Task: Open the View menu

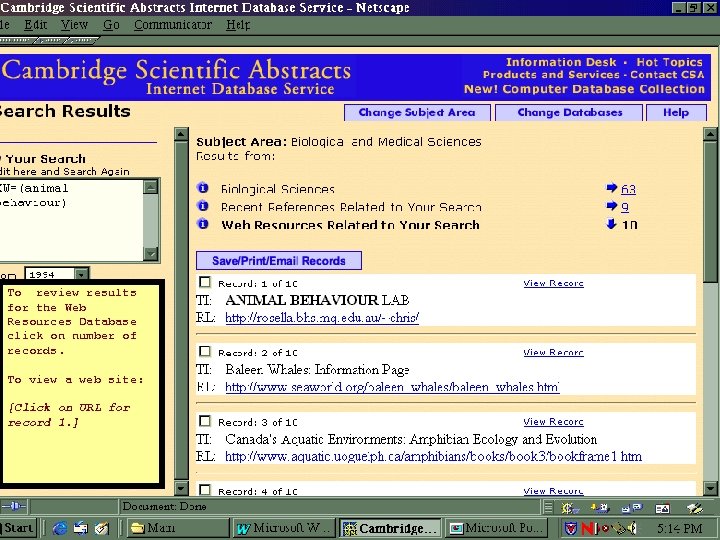Action: [74, 24]
